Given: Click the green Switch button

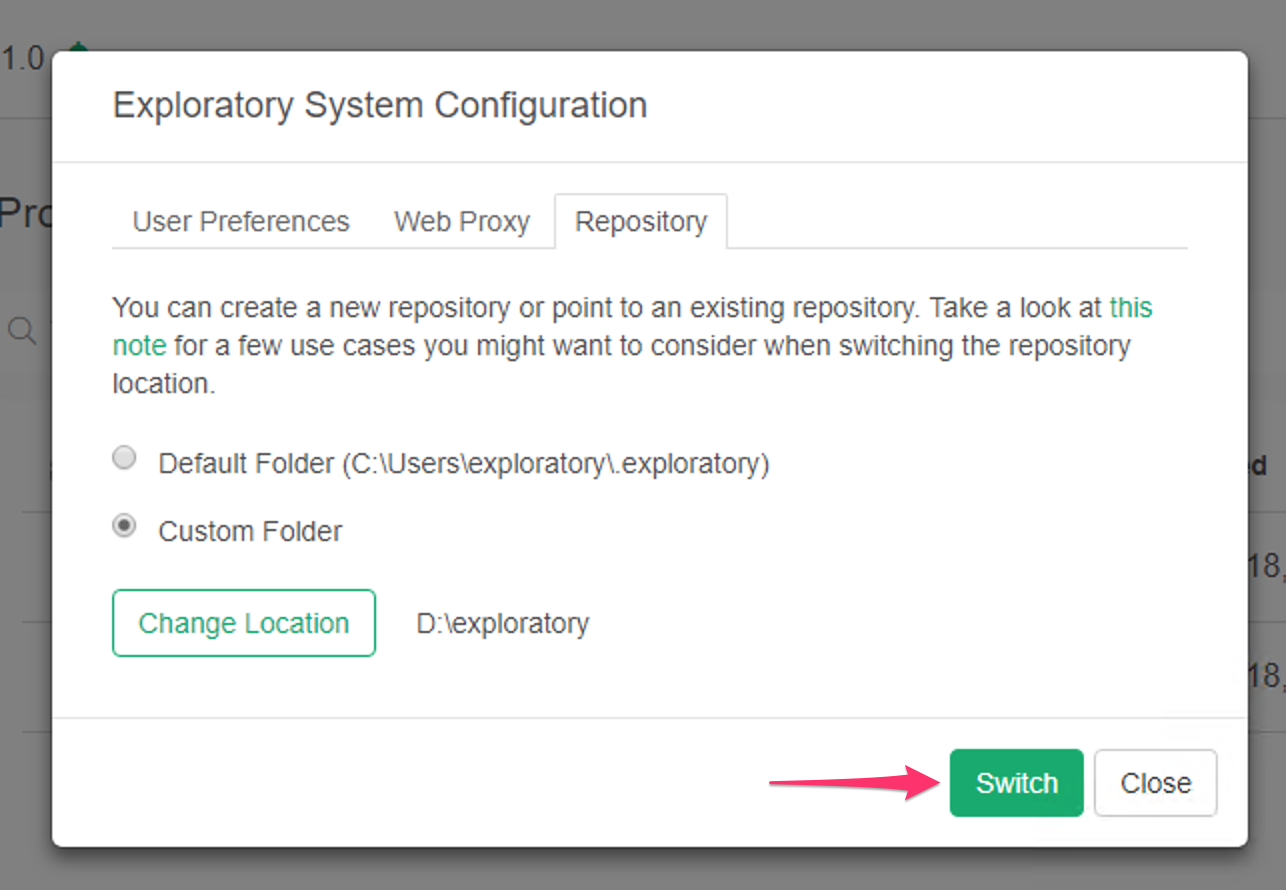Looking at the screenshot, I should [x=1017, y=783].
